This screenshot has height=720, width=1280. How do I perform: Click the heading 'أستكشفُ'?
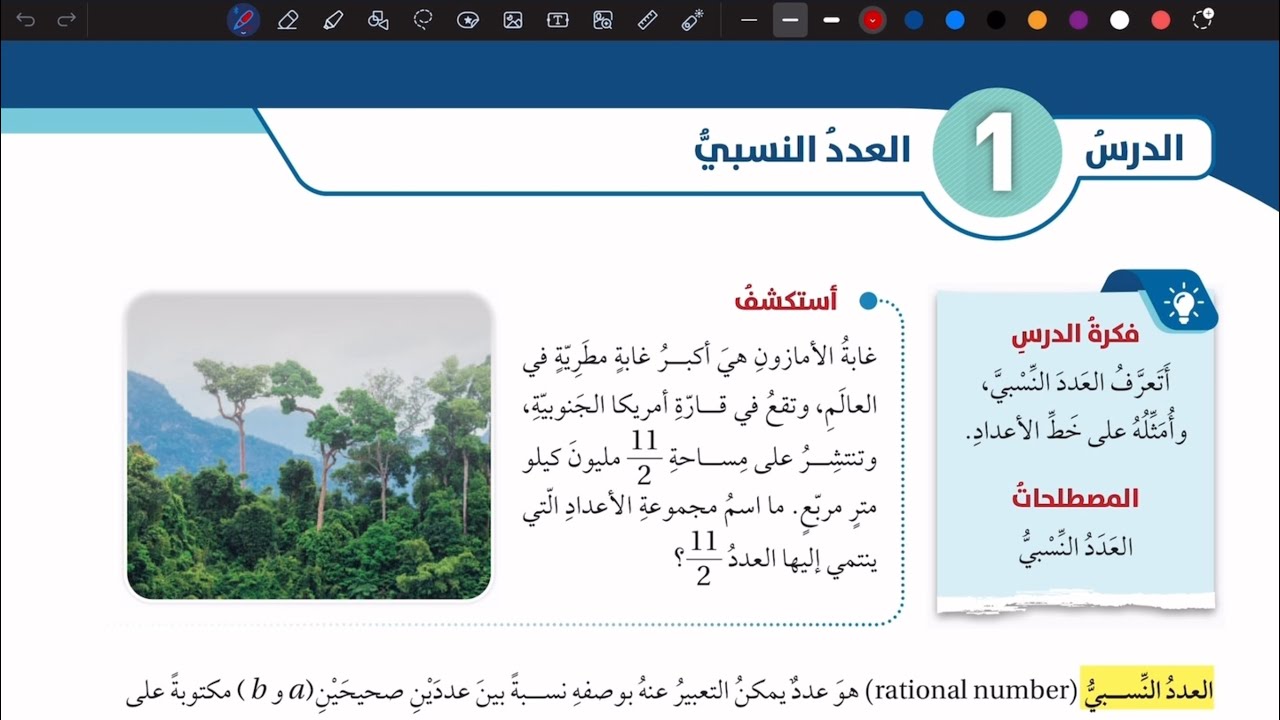(786, 299)
